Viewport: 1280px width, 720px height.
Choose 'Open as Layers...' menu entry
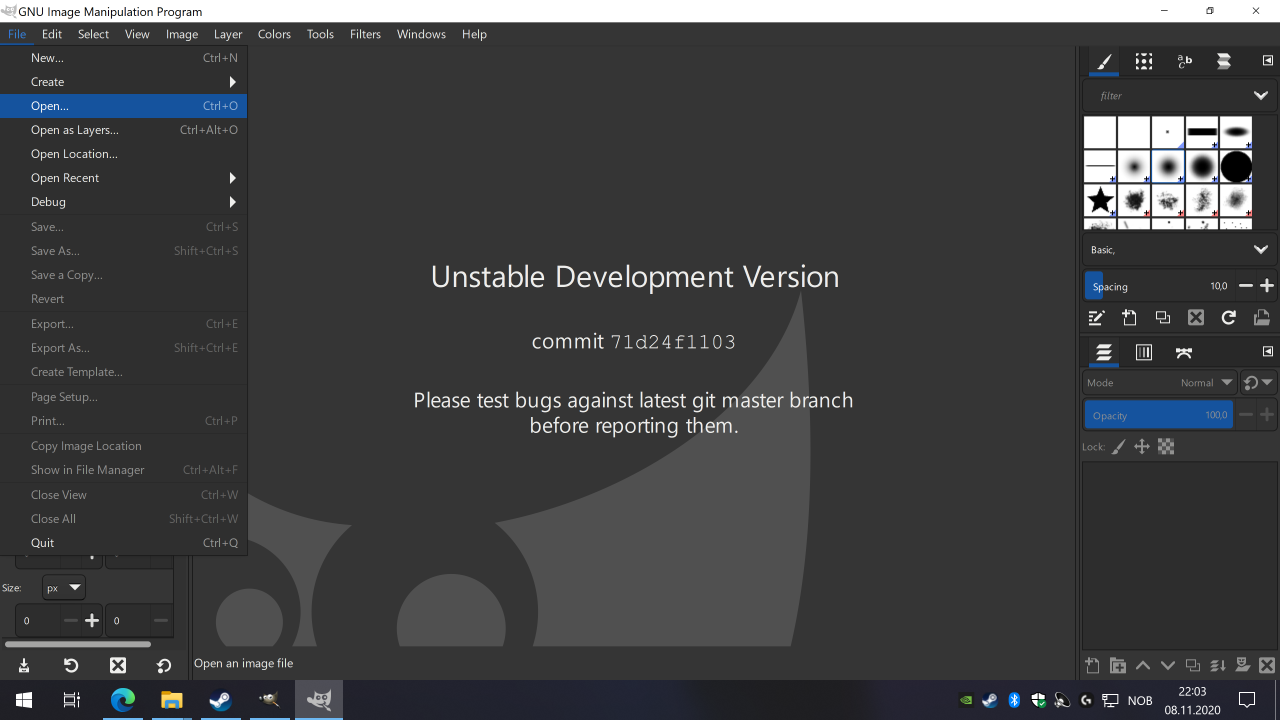pos(124,130)
